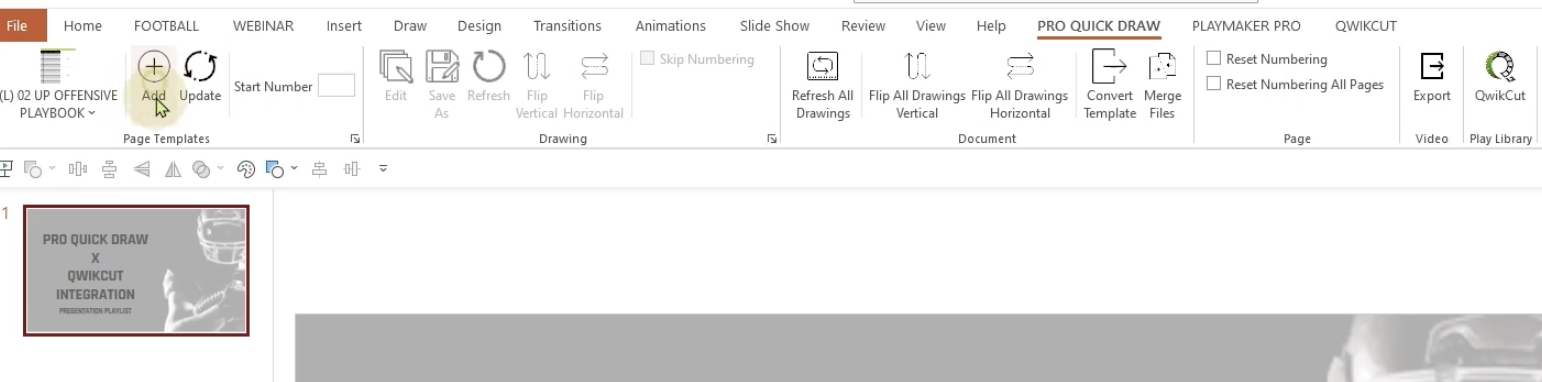
Task: Click into the Start Number field
Action: coord(336,86)
